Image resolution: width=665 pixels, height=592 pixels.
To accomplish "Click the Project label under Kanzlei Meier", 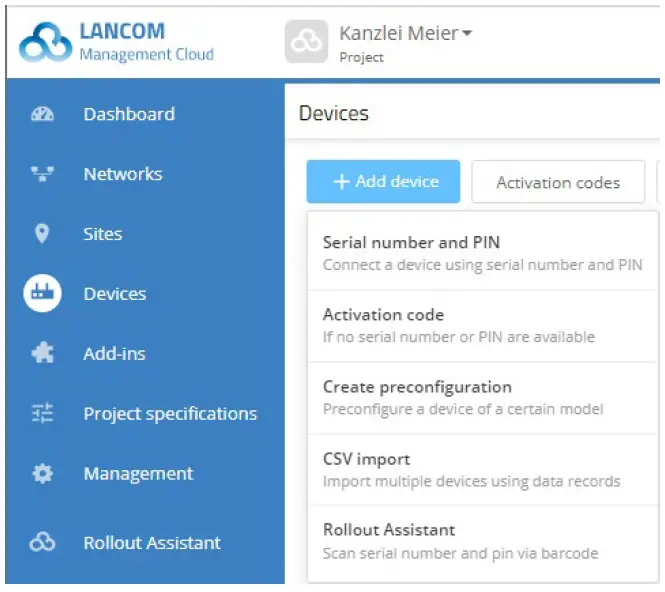I will pos(361,57).
